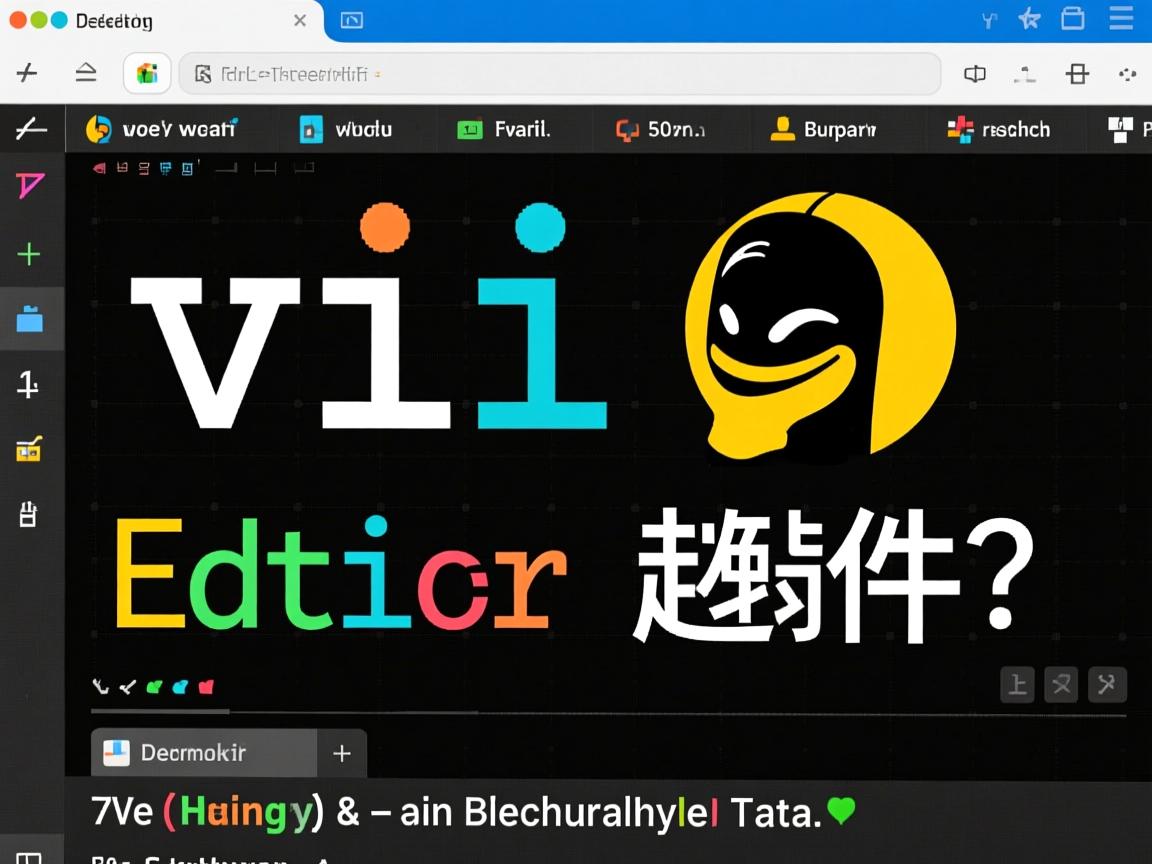Select the pink pen tool in sidebar
This screenshot has width=1152, height=864.
tap(31, 185)
